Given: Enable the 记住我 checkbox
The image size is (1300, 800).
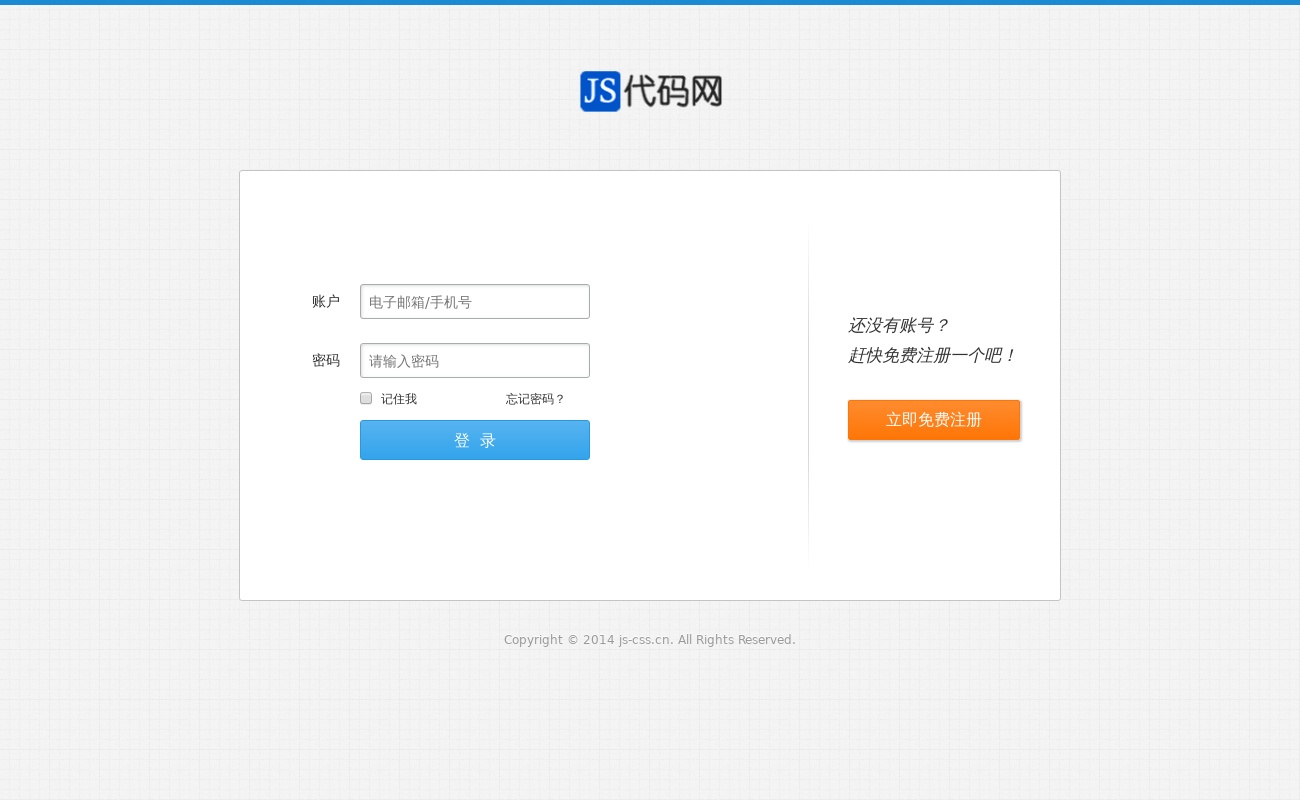Looking at the screenshot, I should (366, 398).
